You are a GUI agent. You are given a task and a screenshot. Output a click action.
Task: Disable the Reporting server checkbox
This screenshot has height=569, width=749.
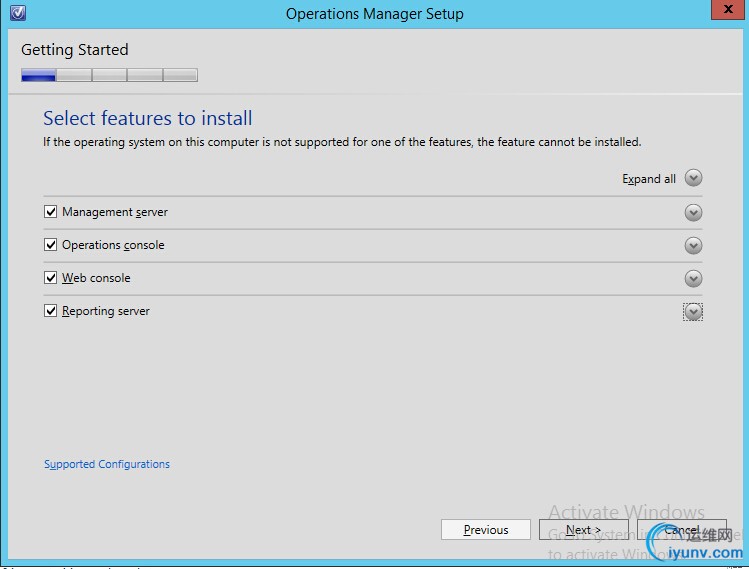tap(51, 311)
